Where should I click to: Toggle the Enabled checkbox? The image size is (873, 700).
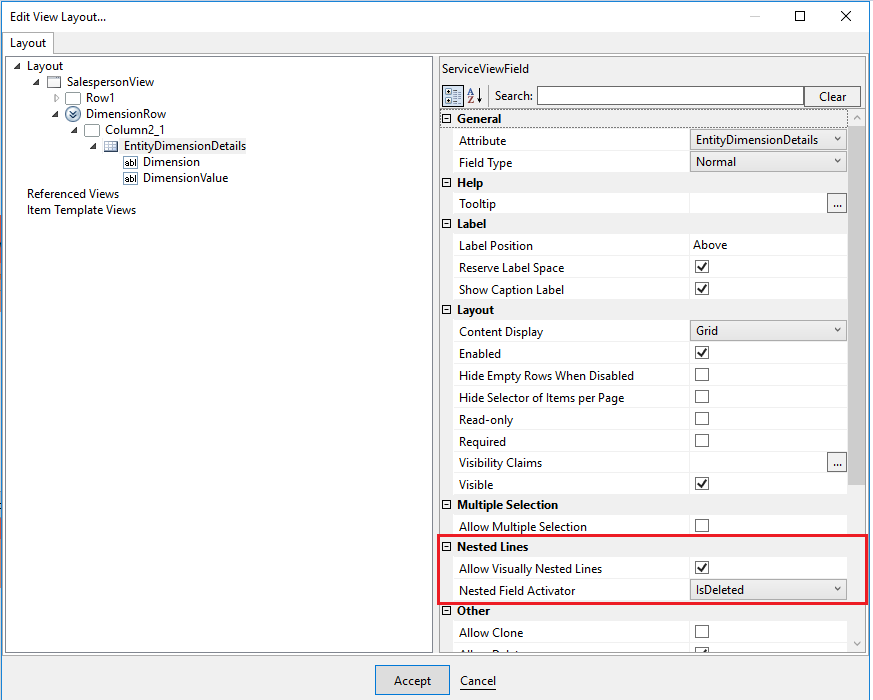(702, 353)
